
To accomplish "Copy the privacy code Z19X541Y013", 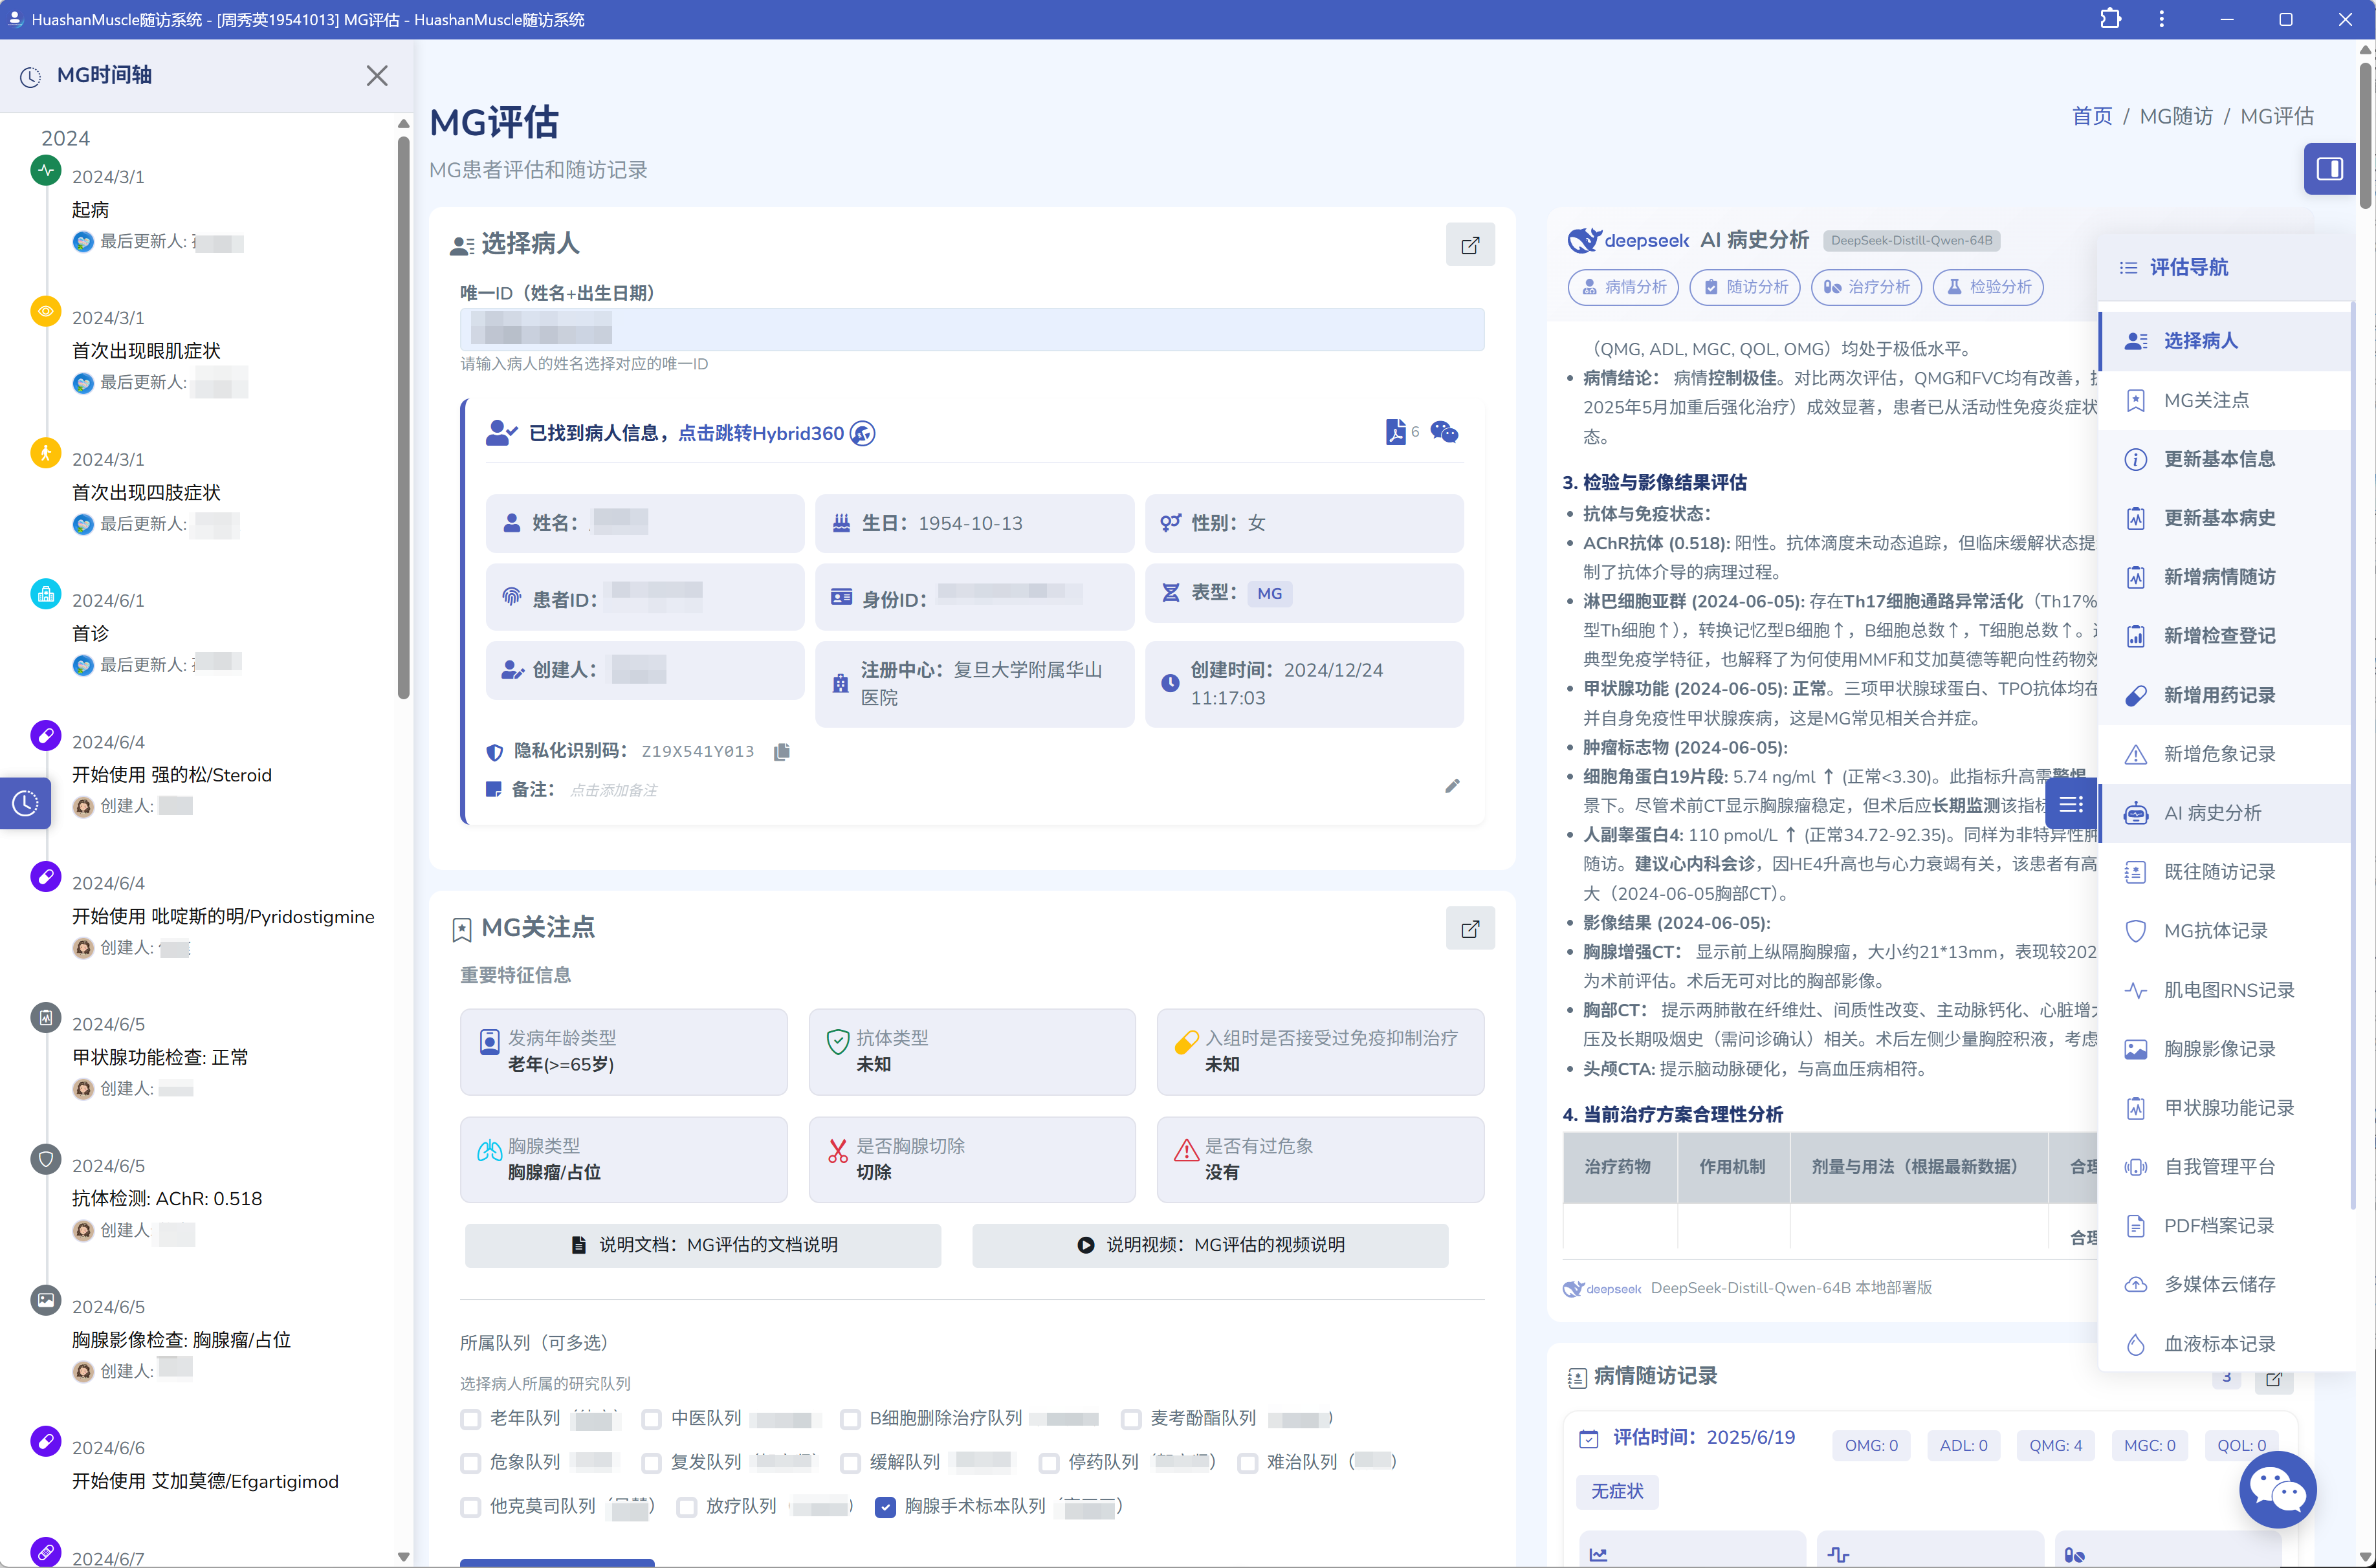I will coord(782,751).
